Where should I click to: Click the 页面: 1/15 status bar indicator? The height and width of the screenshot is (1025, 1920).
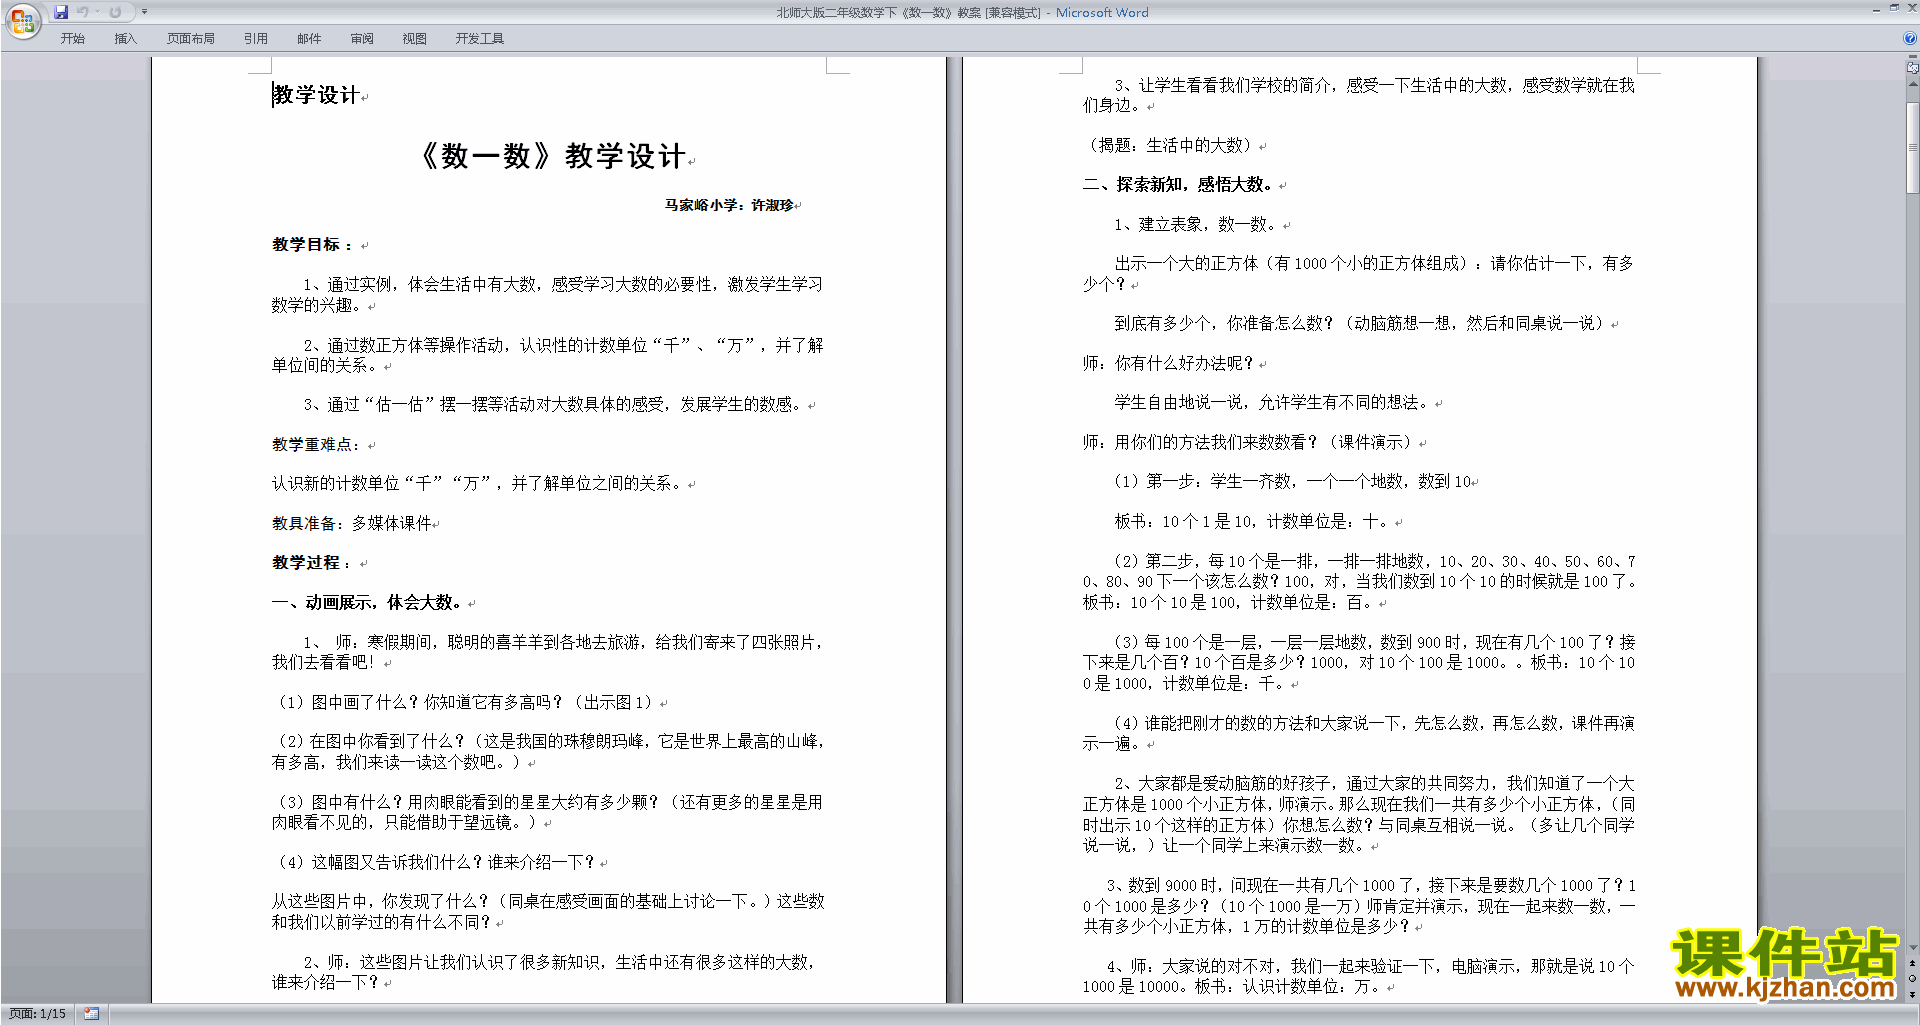coord(38,1014)
